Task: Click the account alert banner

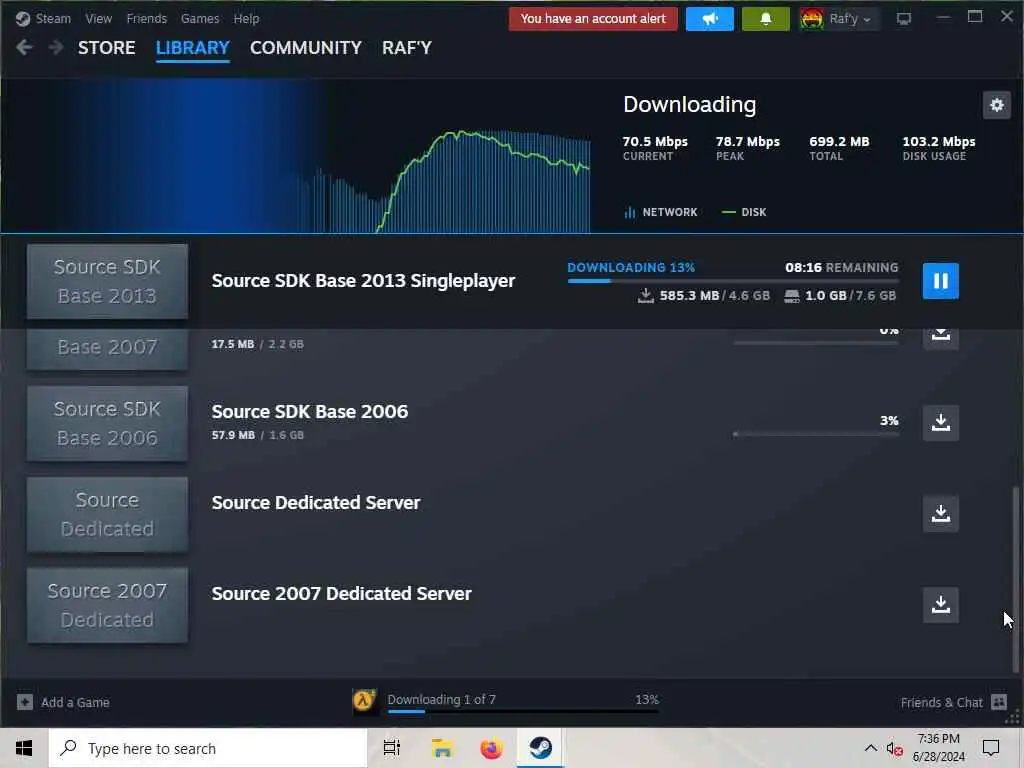Action: [x=593, y=19]
